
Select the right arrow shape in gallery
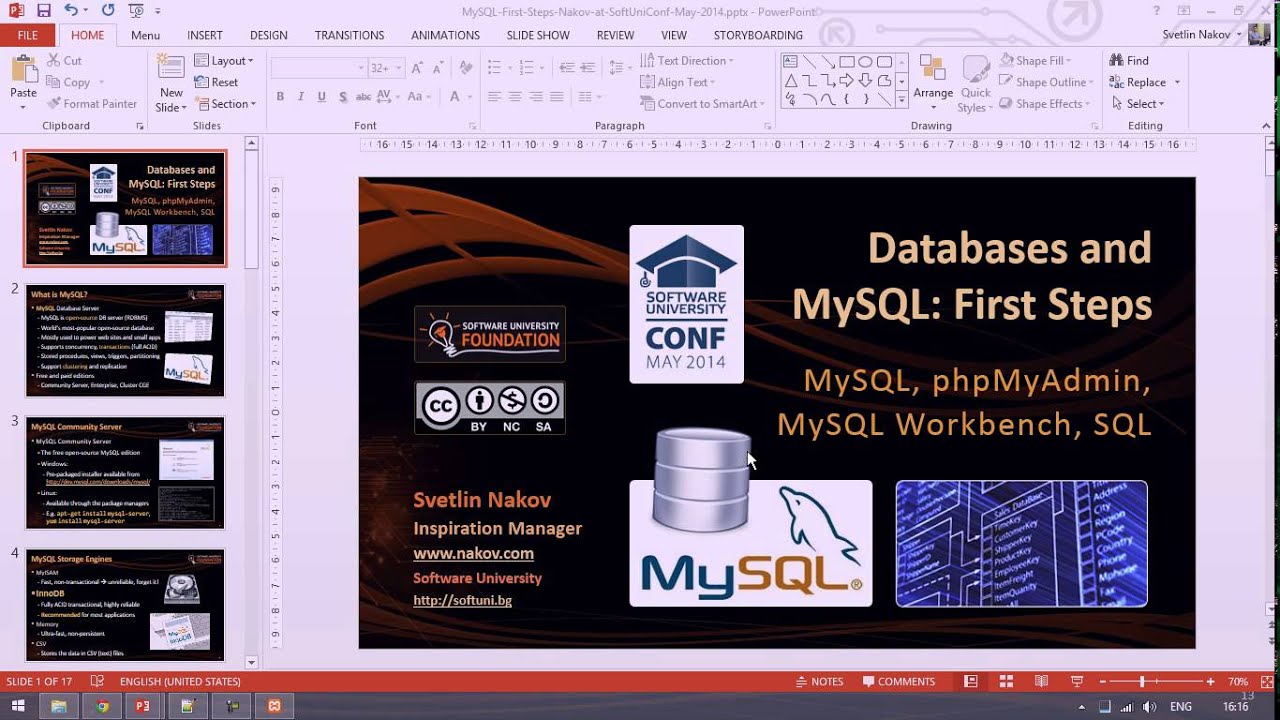[847, 81]
